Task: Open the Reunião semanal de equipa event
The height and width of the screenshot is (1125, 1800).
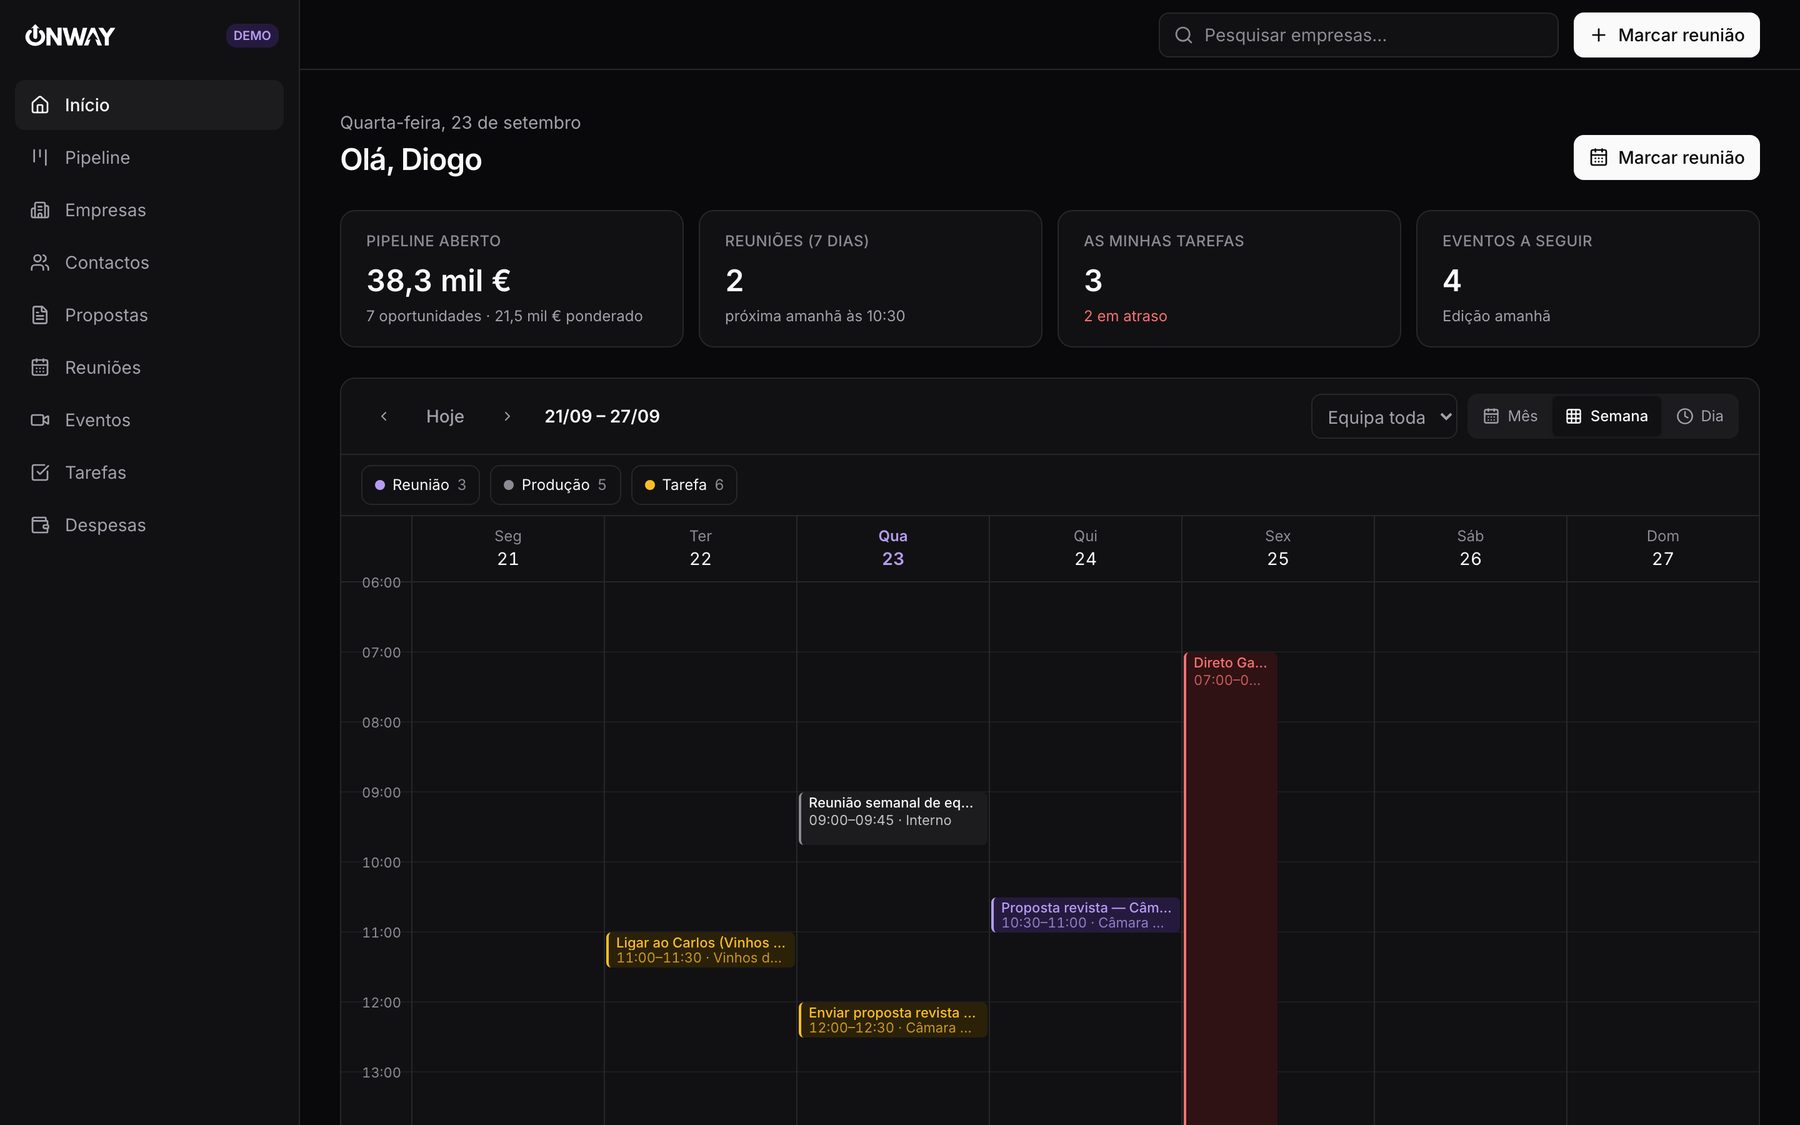Action: (893, 818)
